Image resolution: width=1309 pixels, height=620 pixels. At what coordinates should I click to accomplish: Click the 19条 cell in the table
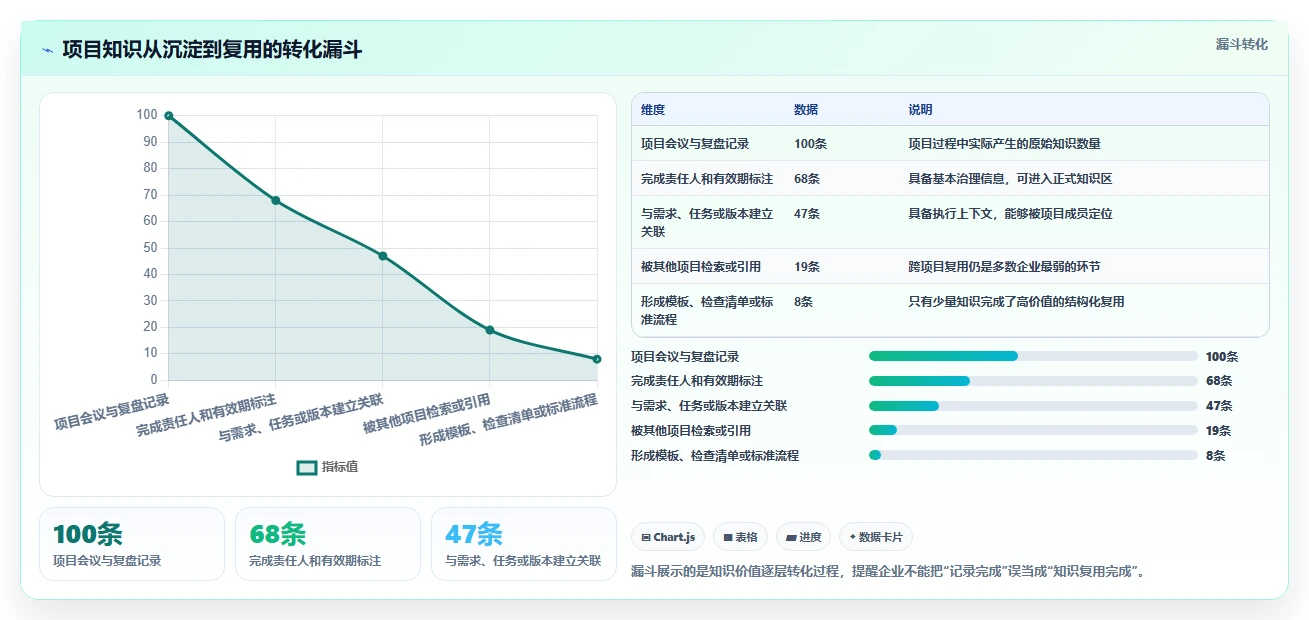[807, 267]
